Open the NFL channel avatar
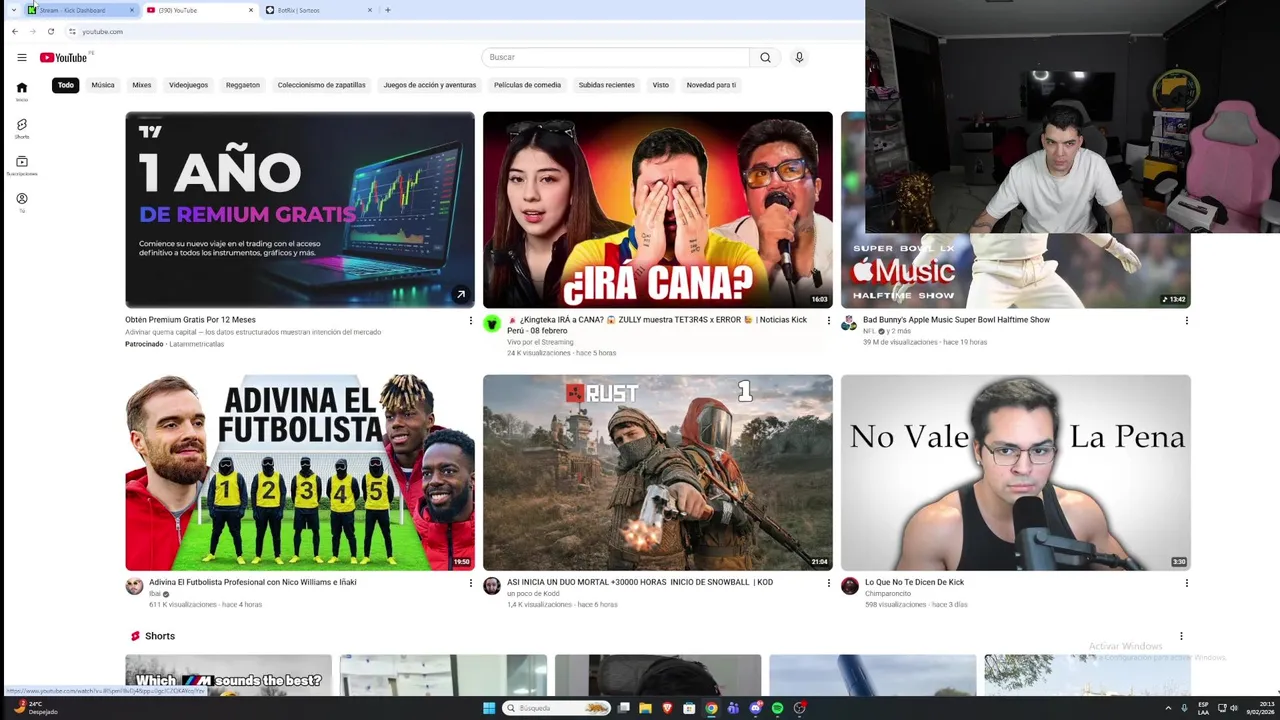1280x720 pixels. (x=849, y=324)
